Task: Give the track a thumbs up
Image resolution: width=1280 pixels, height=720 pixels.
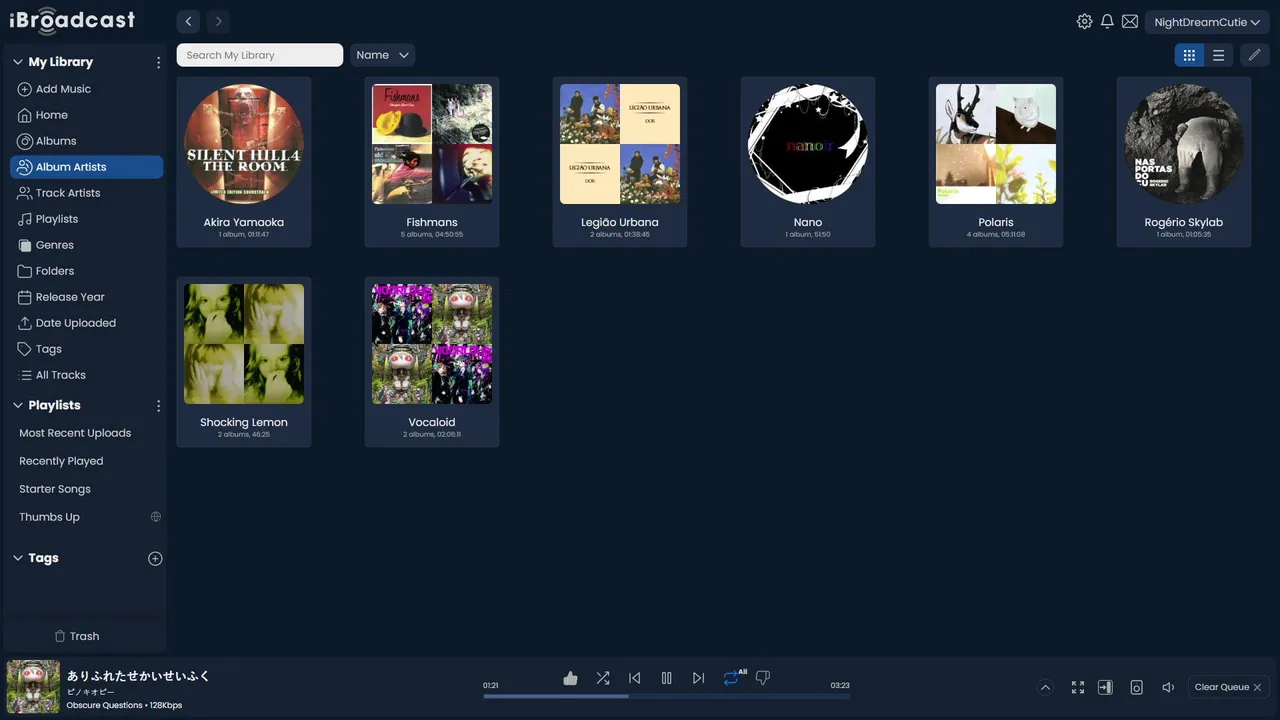Action: 570,678
